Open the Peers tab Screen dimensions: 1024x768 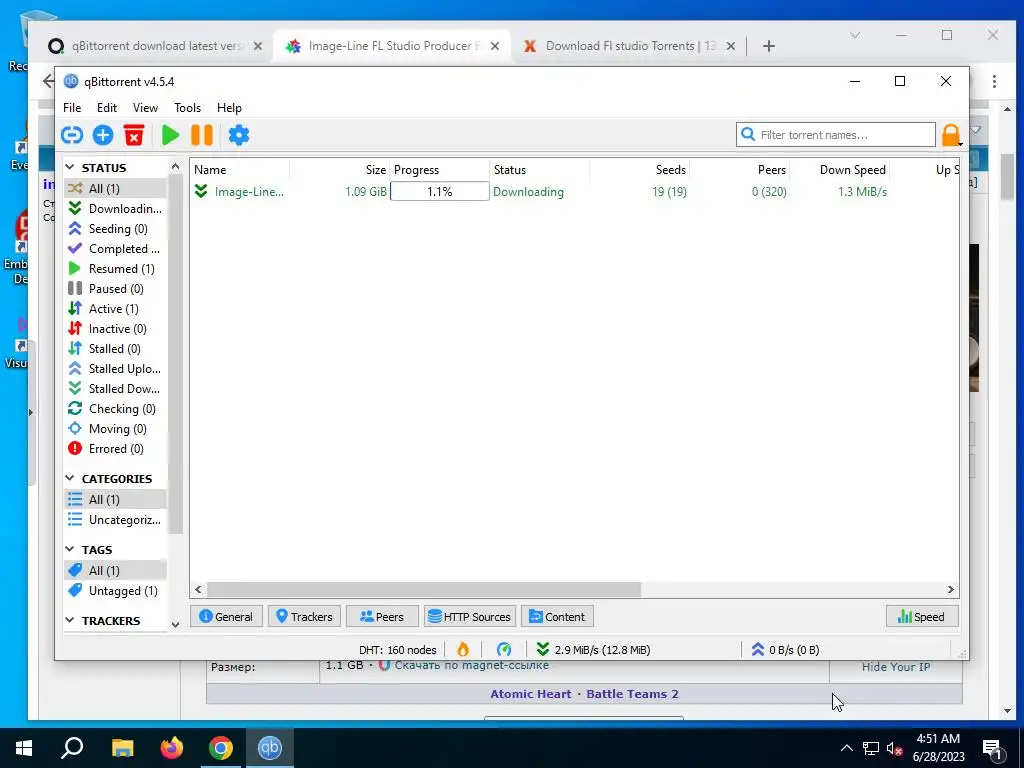click(382, 616)
